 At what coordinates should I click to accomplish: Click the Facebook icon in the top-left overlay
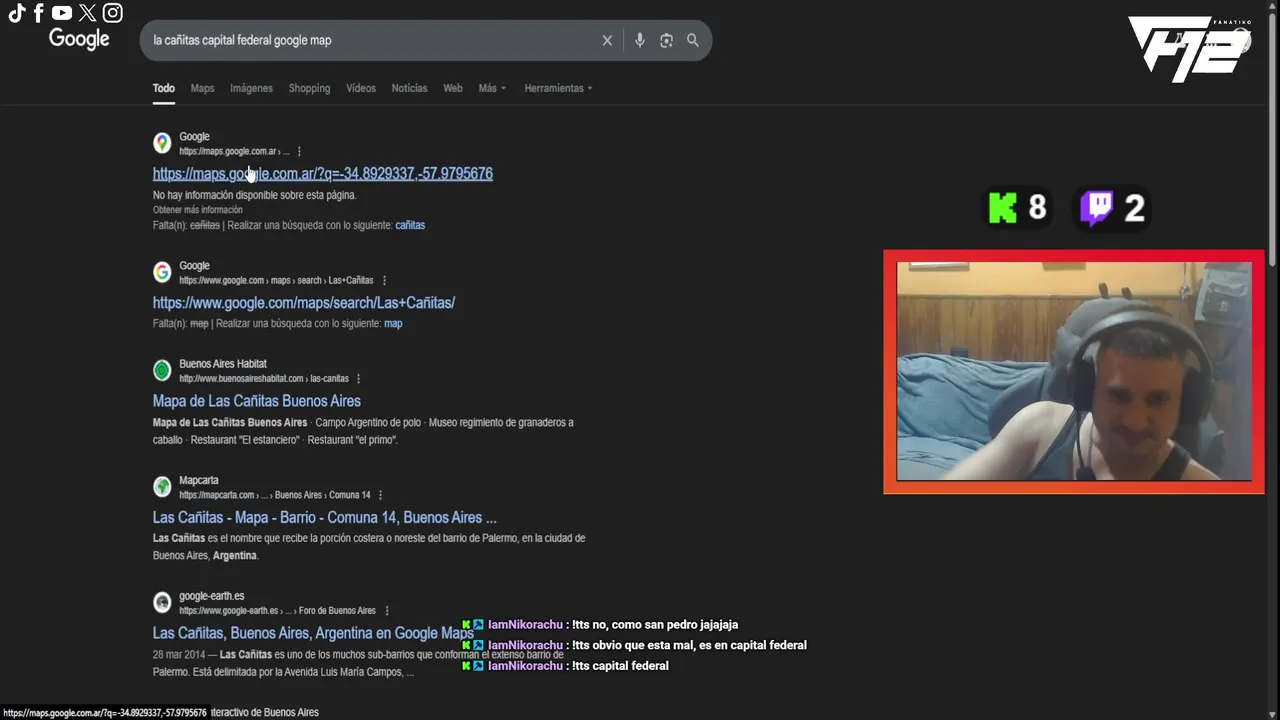[39, 13]
